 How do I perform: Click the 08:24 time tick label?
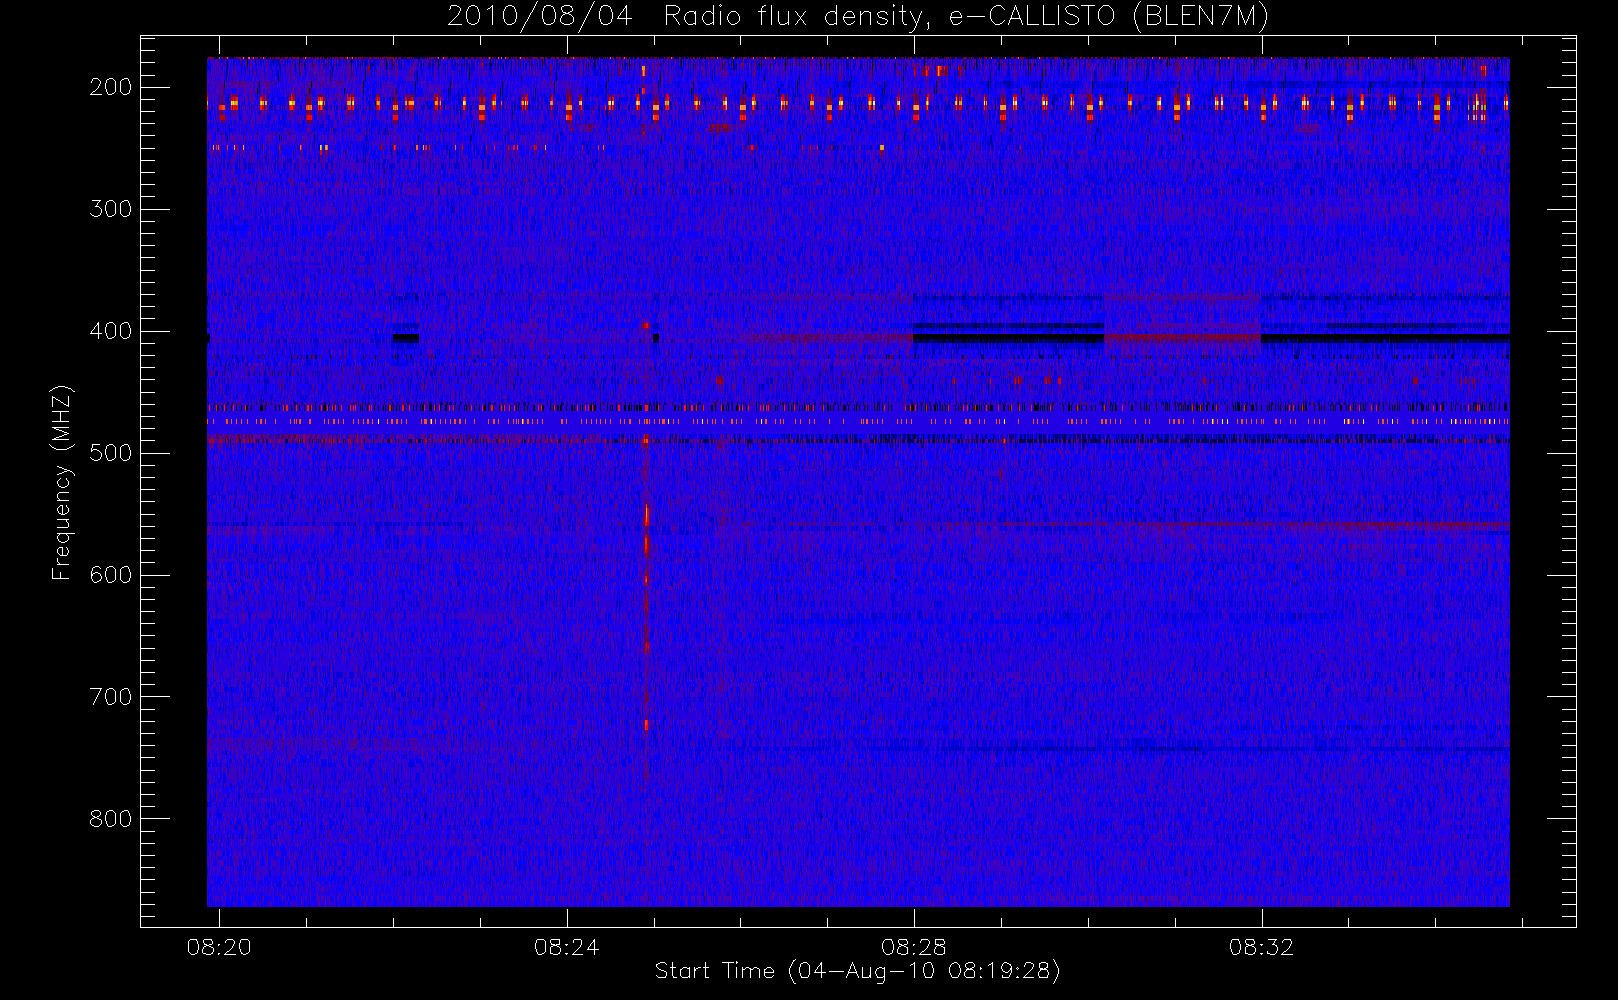pyautogui.click(x=567, y=947)
